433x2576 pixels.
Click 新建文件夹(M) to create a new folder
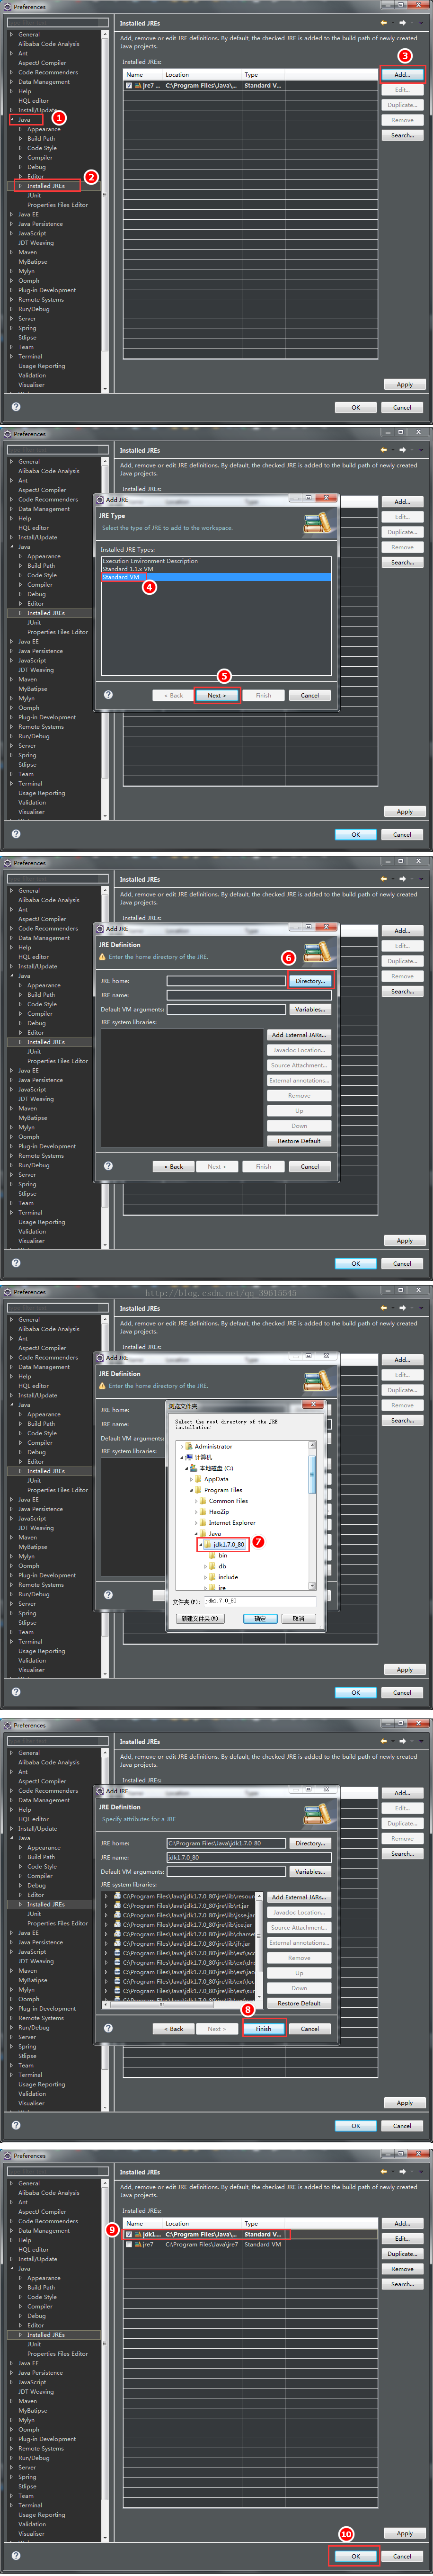point(200,1618)
